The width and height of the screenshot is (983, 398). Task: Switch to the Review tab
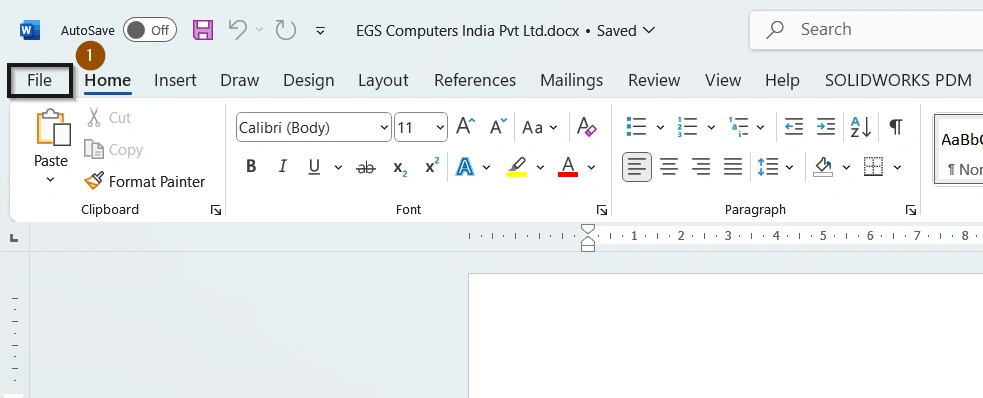[x=654, y=80]
